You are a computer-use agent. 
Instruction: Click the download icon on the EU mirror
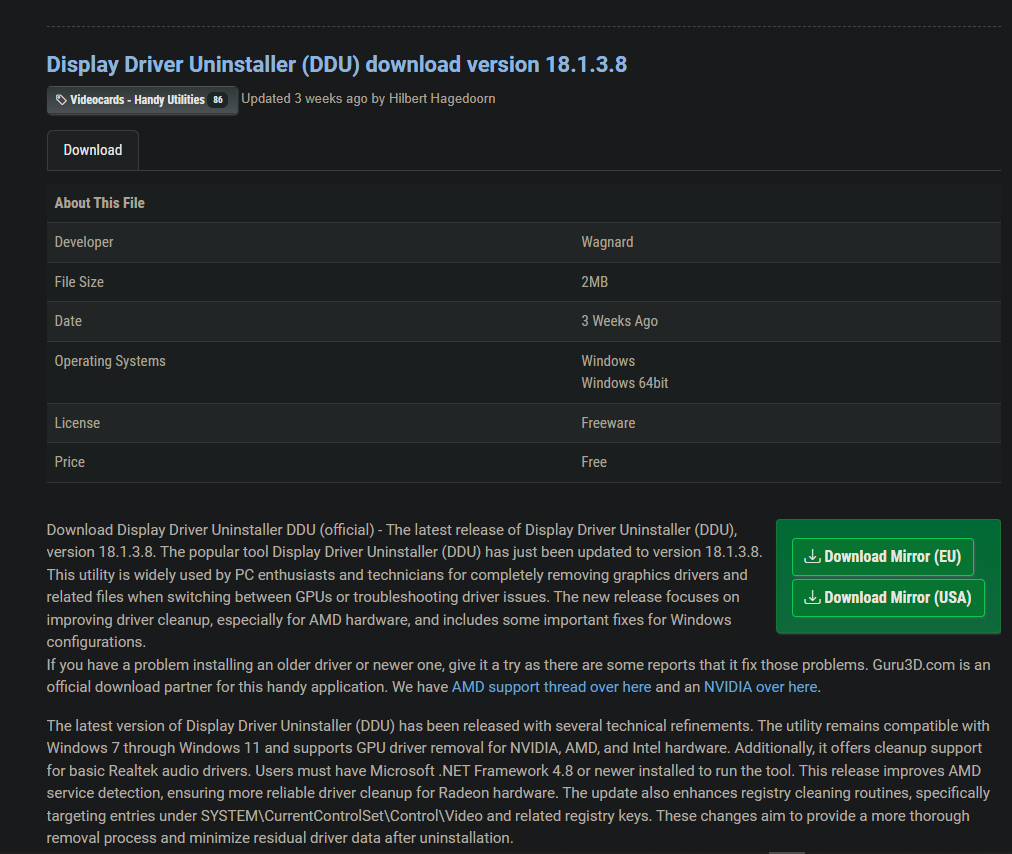812,556
